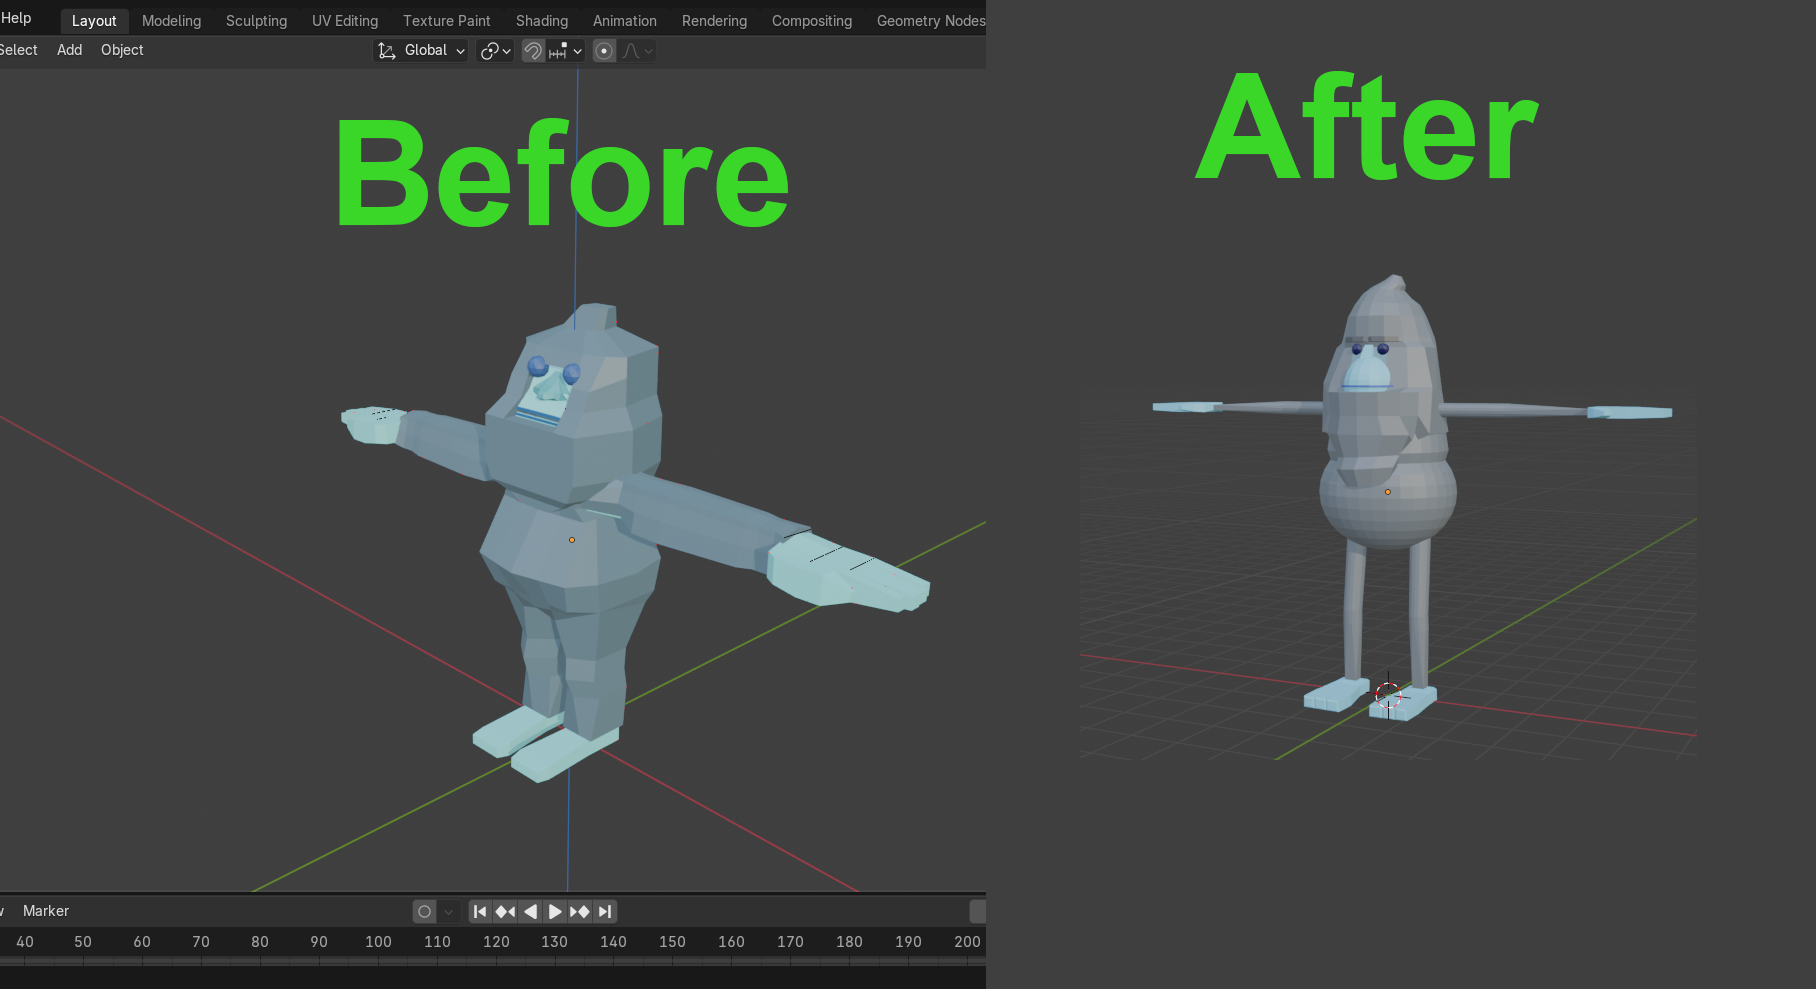Switch to the Rendering workspace tab
This screenshot has width=1816, height=989.
[714, 21]
